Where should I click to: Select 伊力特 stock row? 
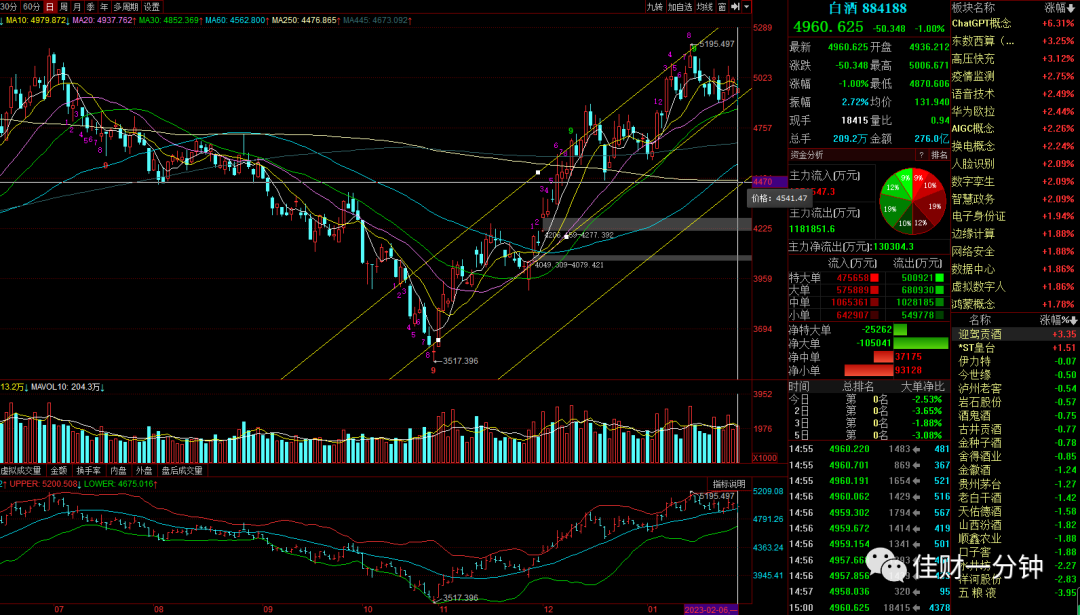pos(1015,361)
